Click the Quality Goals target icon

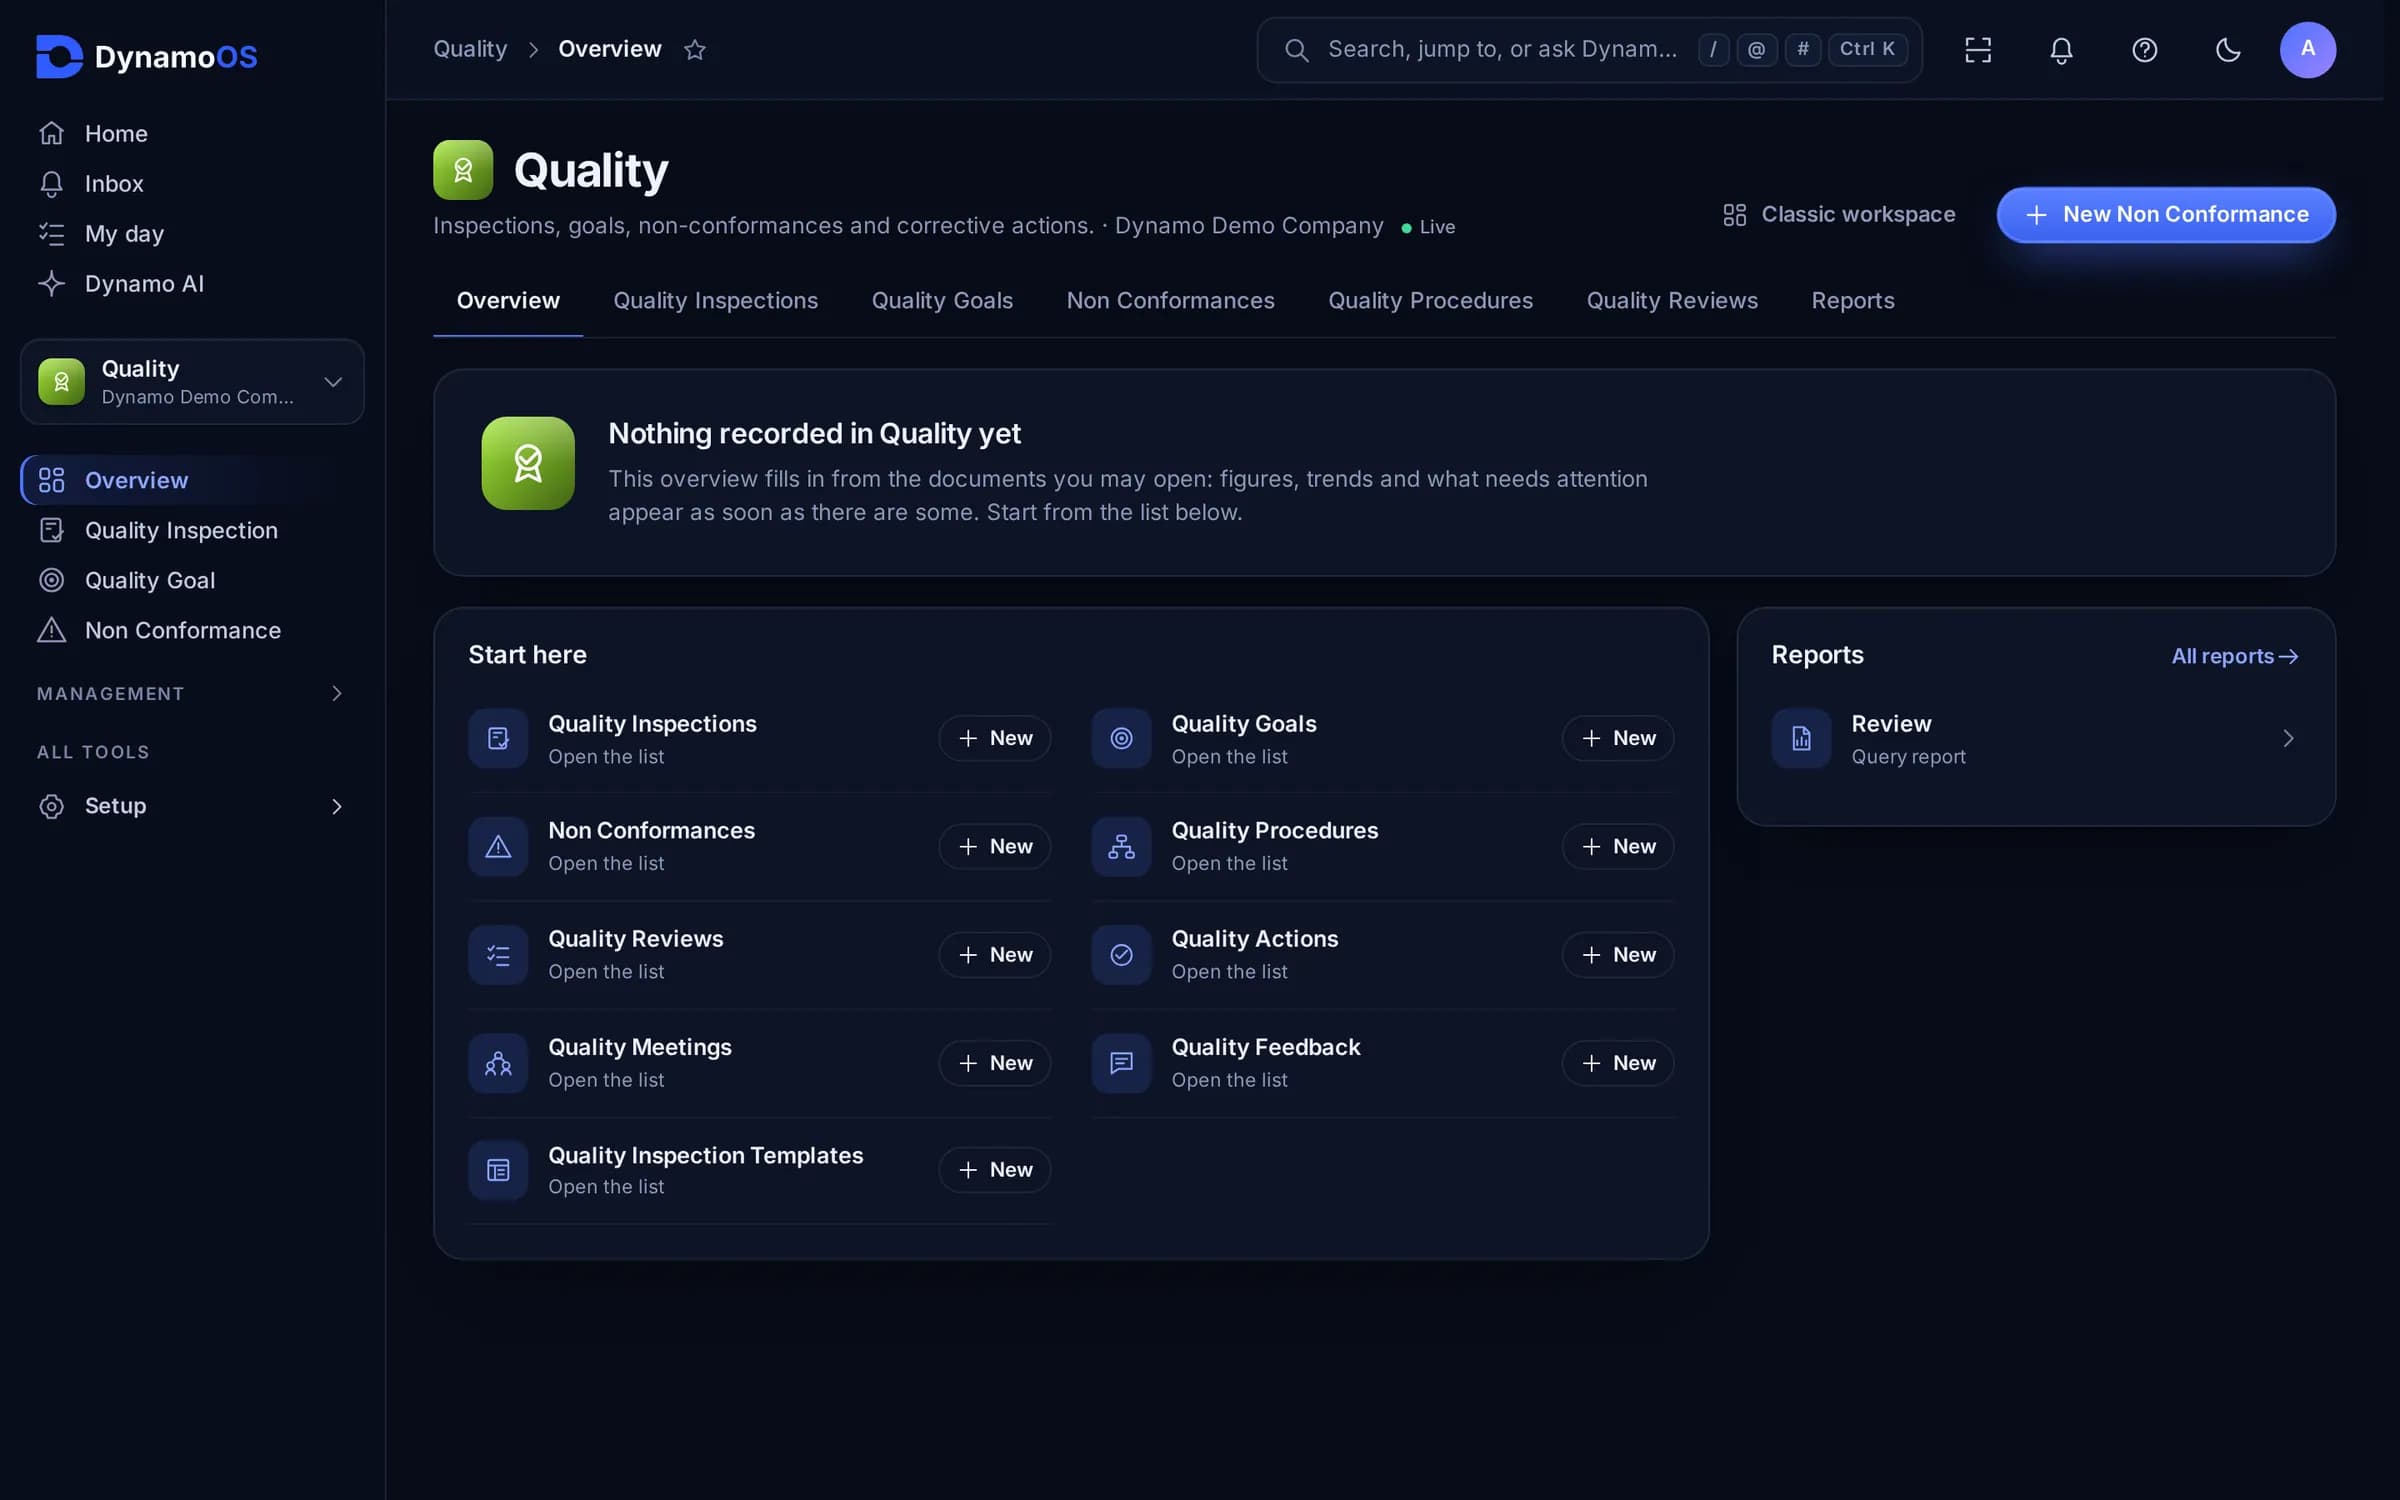click(1121, 738)
